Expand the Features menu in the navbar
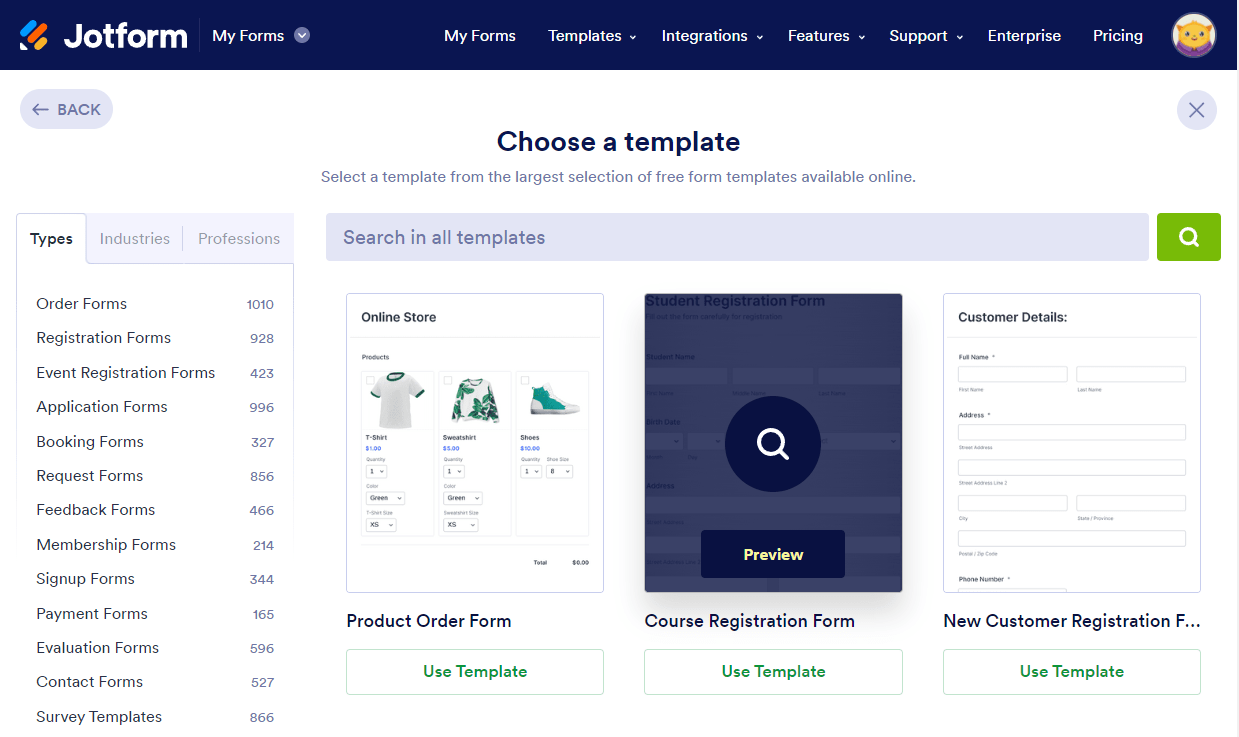 coord(825,36)
